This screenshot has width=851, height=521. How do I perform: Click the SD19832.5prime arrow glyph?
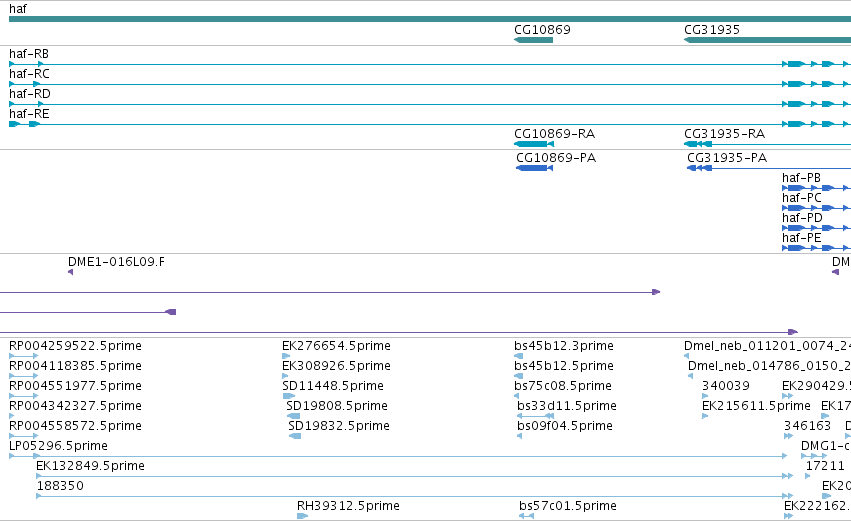[x=295, y=436]
